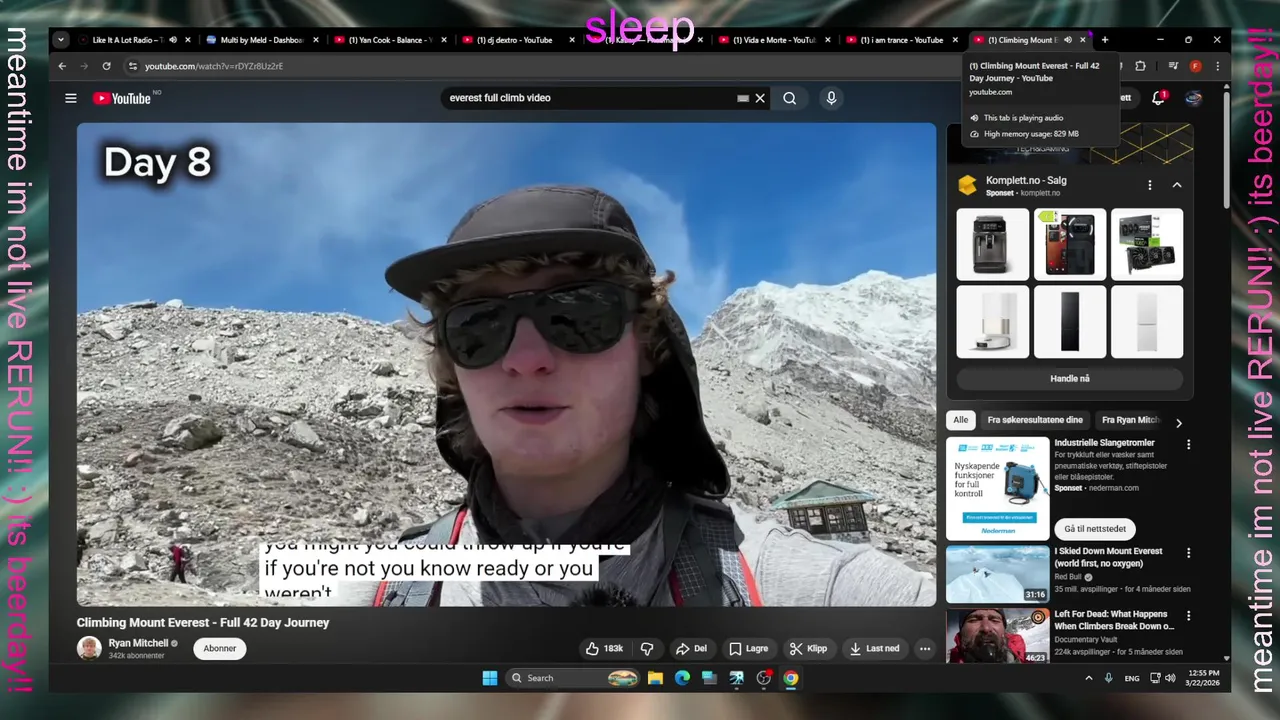This screenshot has height=720, width=1280.
Task: Open a new Chrome tab
Action: pos(1105,40)
